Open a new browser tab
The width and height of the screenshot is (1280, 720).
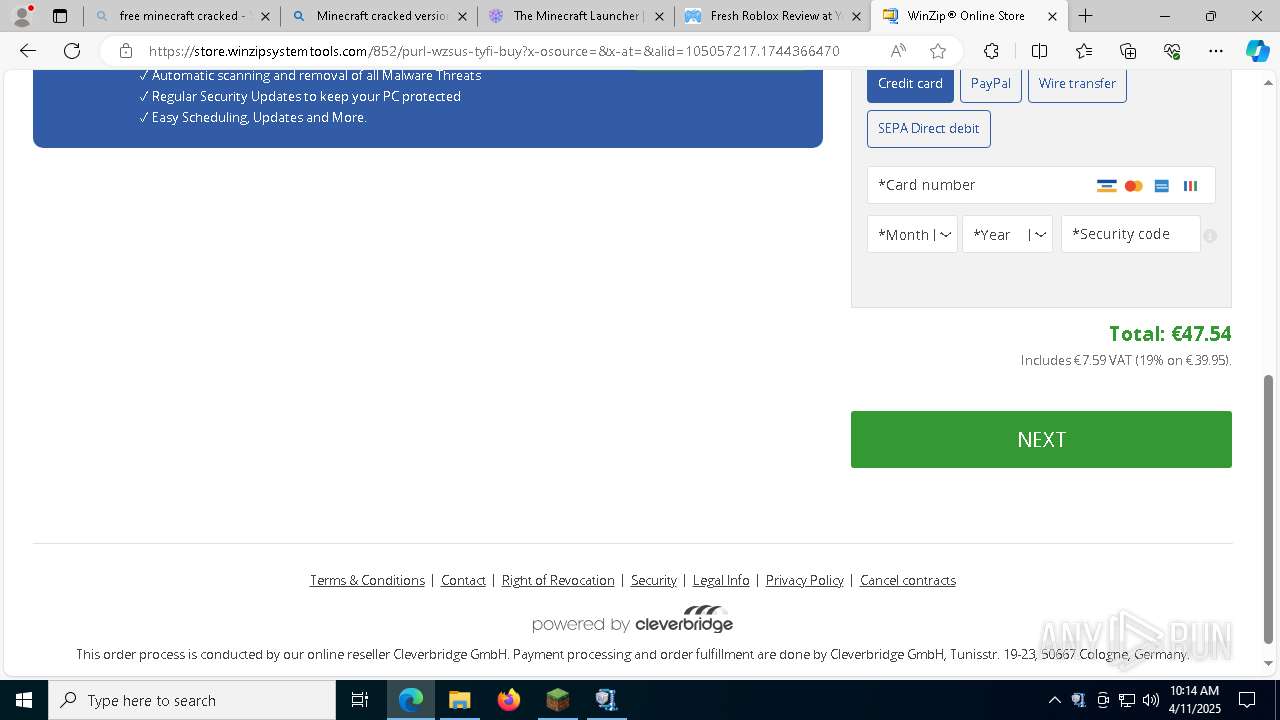pos(1085,16)
